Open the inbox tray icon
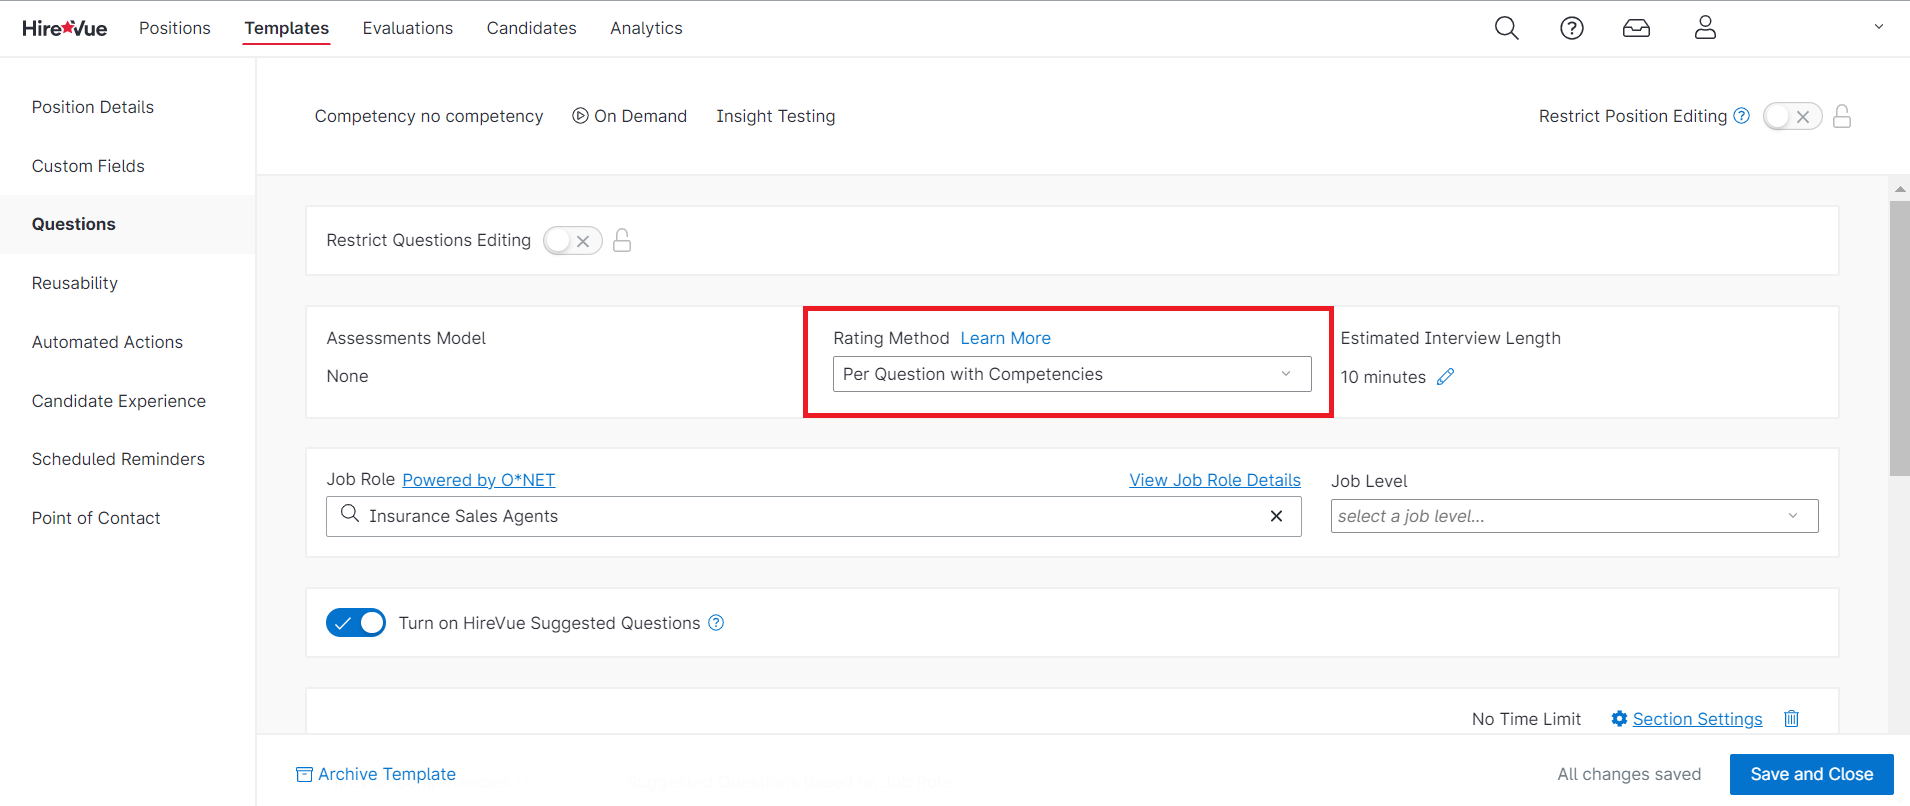Screen dimensions: 1910x806 coord(1636,28)
